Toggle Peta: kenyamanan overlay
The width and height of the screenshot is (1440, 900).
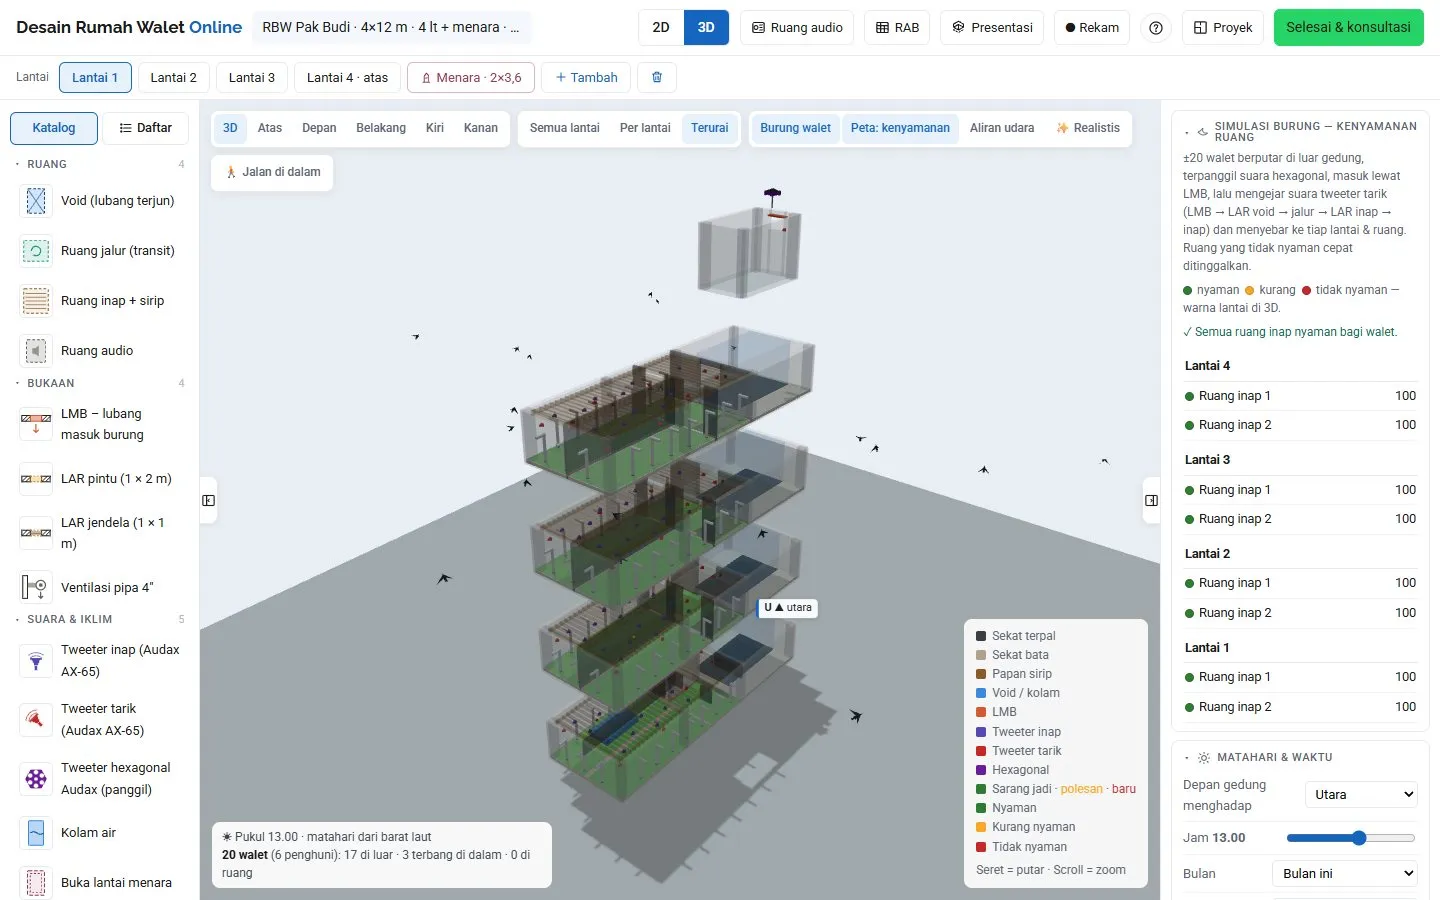900,128
